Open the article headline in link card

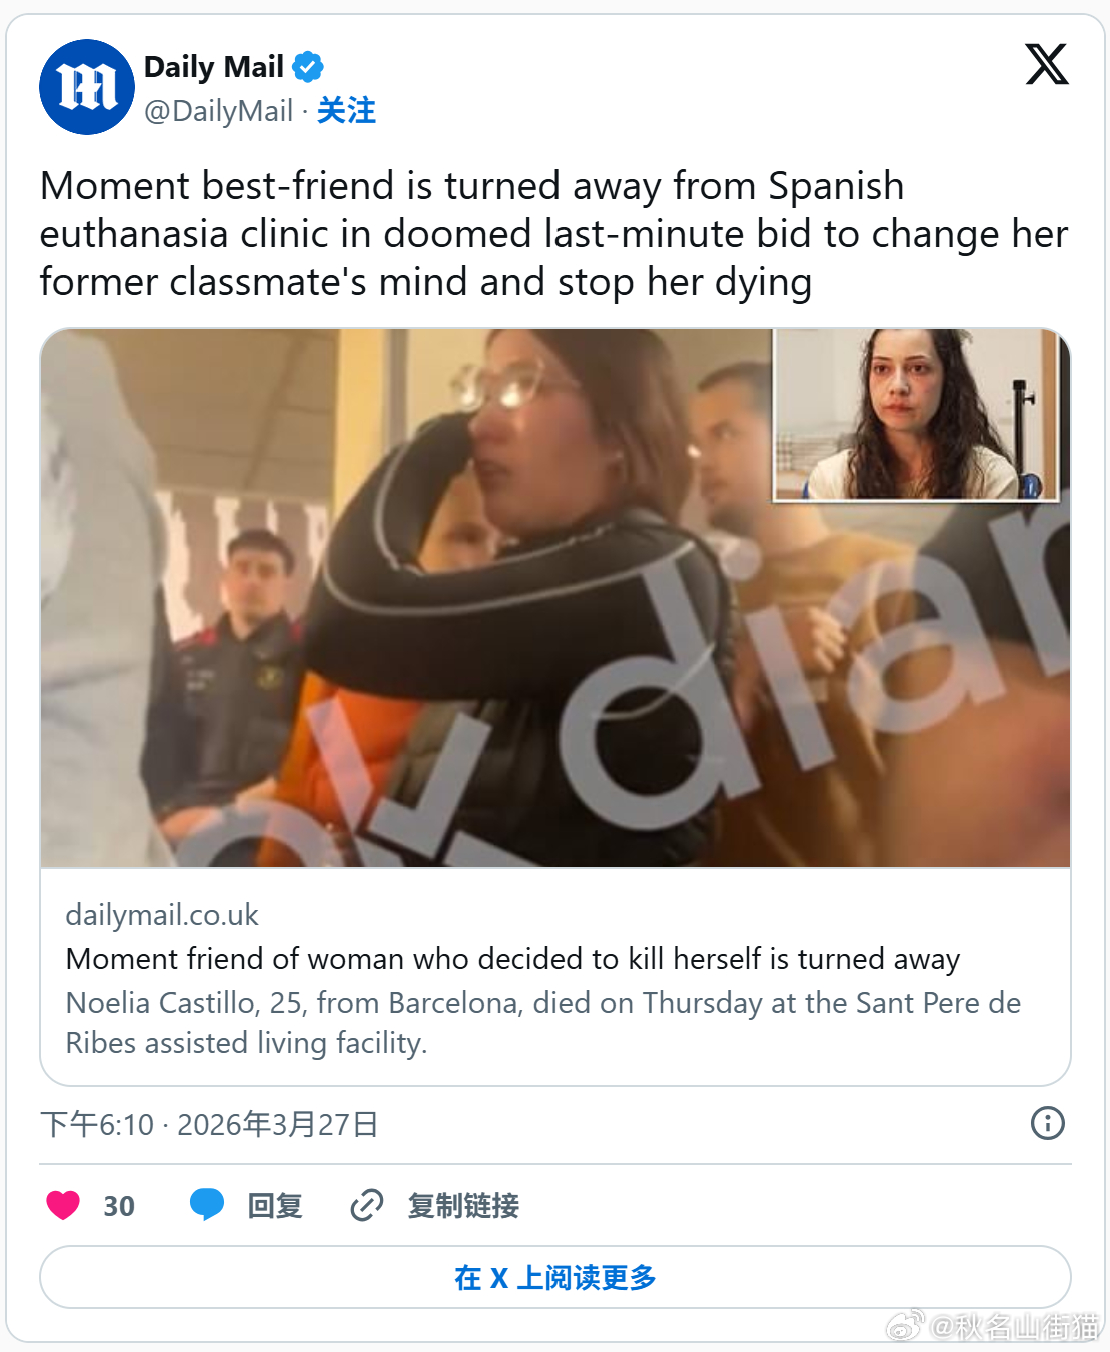[x=513, y=959]
